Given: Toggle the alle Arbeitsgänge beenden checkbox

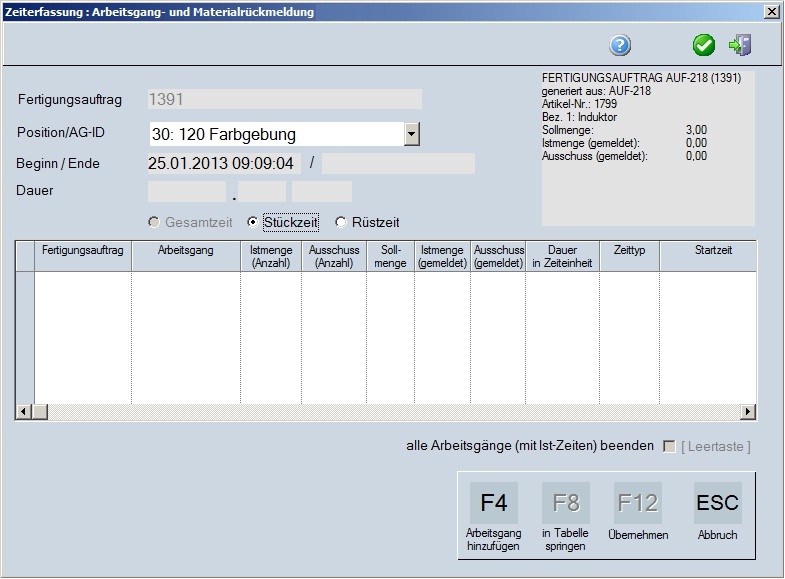Looking at the screenshot, I should (x=669, y=446).
